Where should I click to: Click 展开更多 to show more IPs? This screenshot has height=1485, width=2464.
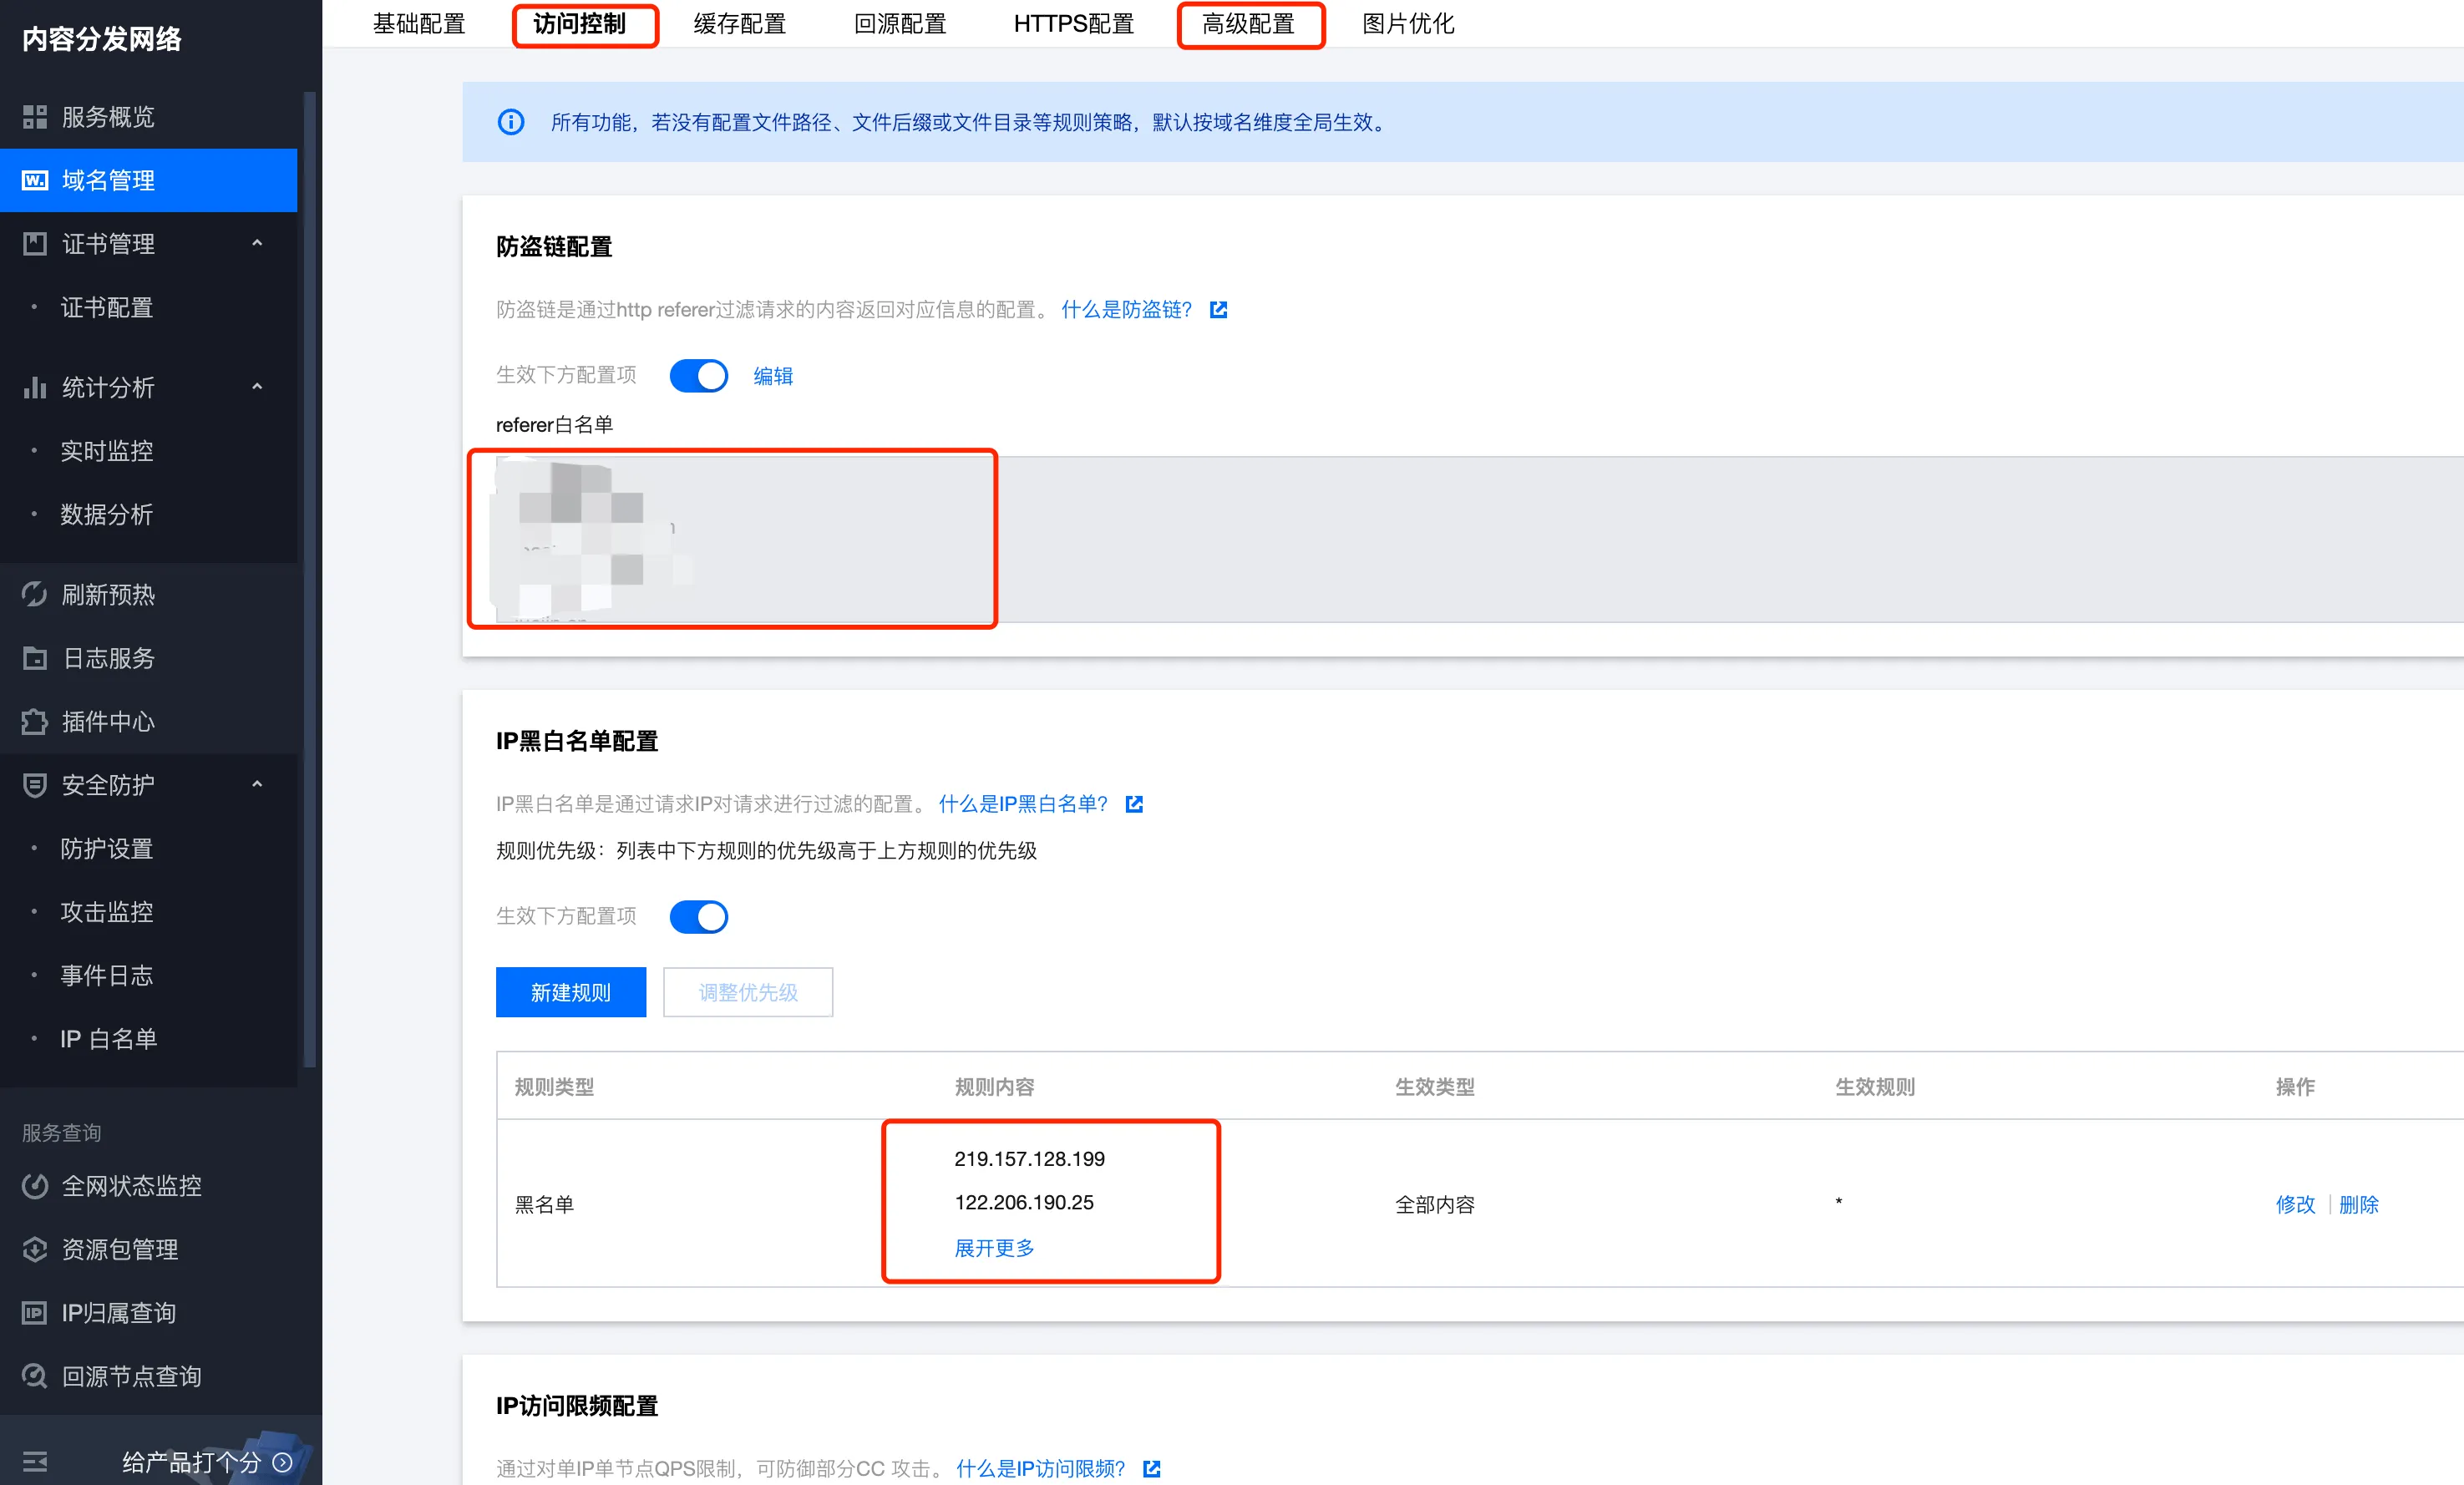(x=994, y=1248)
